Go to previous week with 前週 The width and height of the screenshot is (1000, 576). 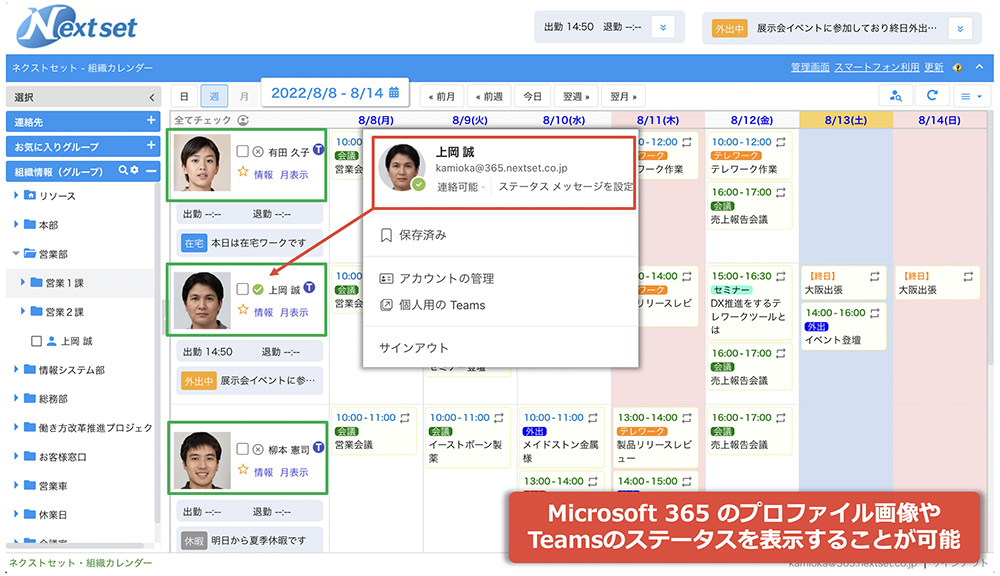pos(489,96)
